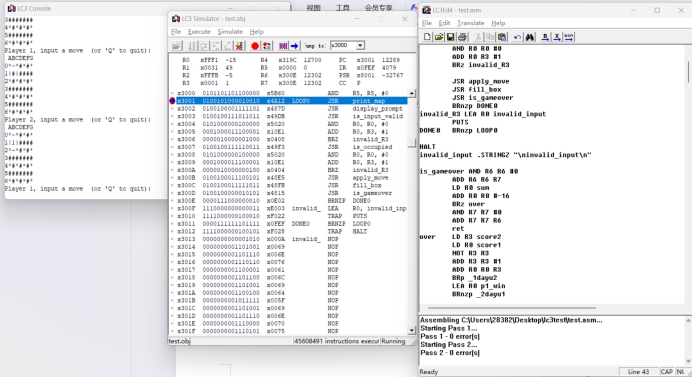Click the 工具 menu in background application

point(342,8)
